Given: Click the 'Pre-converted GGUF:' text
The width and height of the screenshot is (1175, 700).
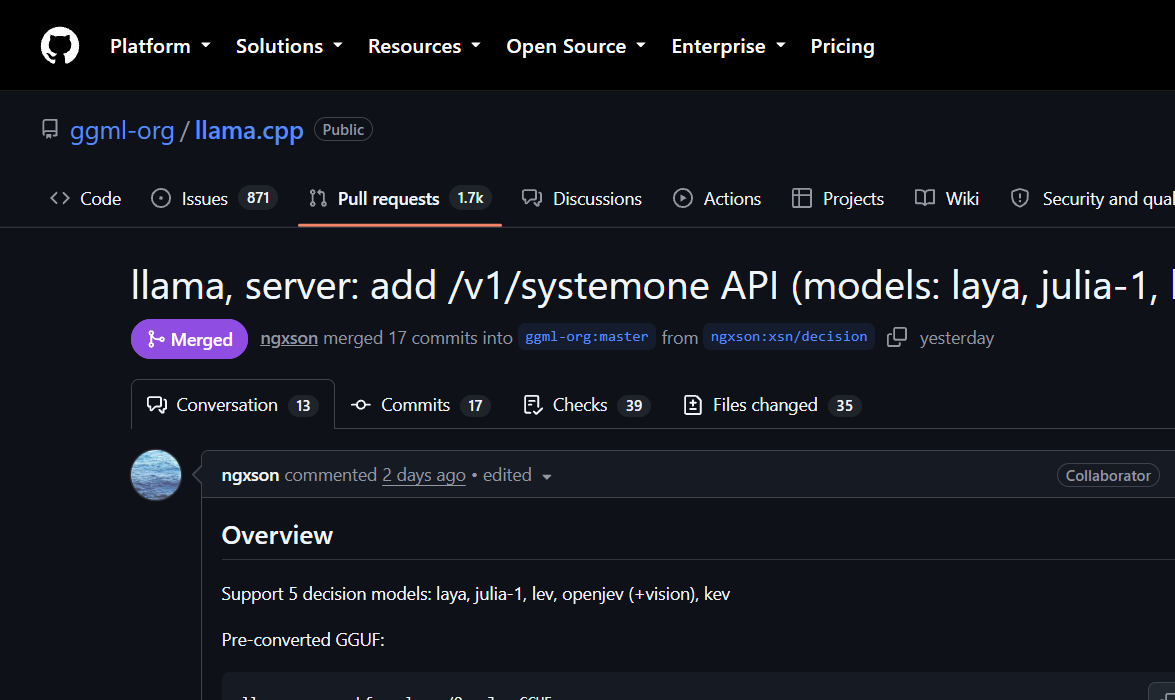Looking at the screenshot, I should 303,640.
